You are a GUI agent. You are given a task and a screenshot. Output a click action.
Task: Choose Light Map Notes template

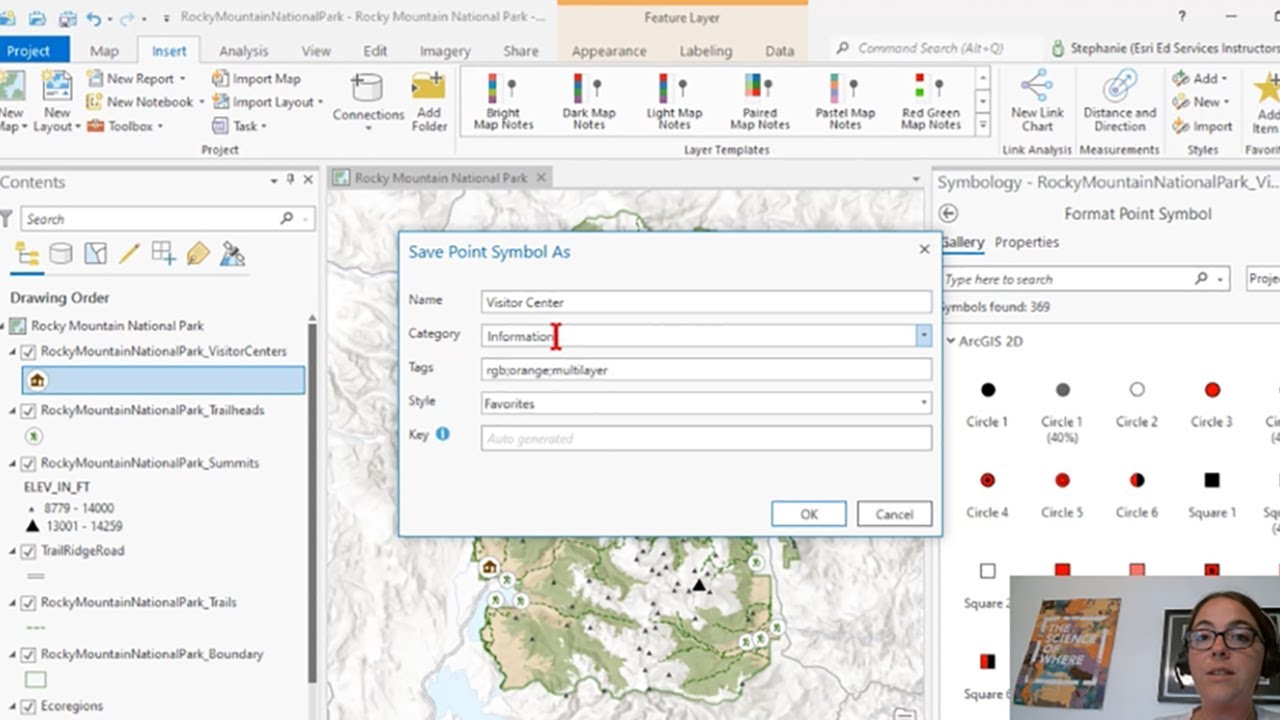tap(674, 101)
